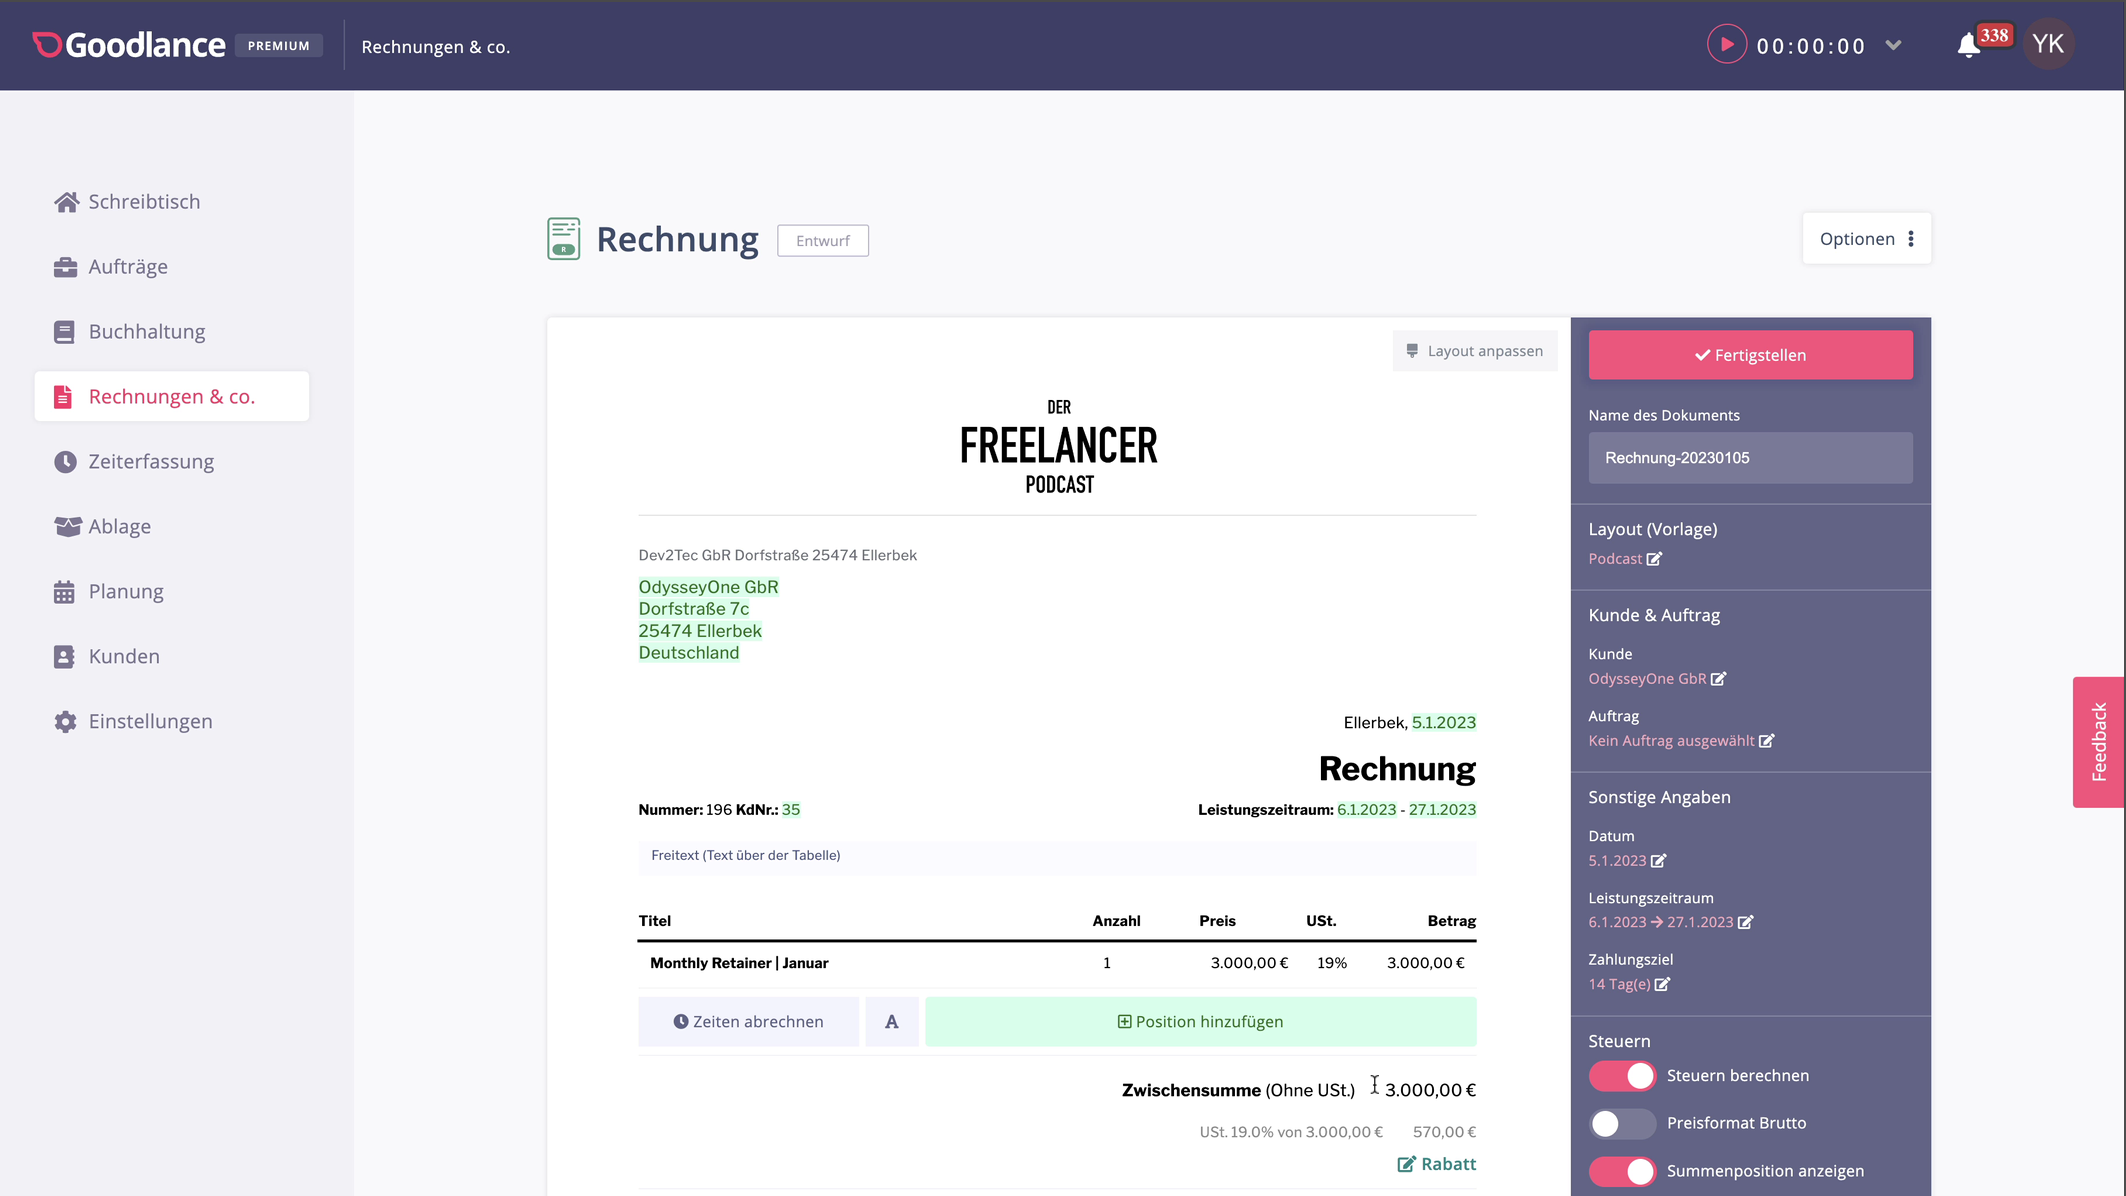Screen dimensions: 2126x1196
Task: Click the text formatting 'A' button
Action: point(891,1022)
